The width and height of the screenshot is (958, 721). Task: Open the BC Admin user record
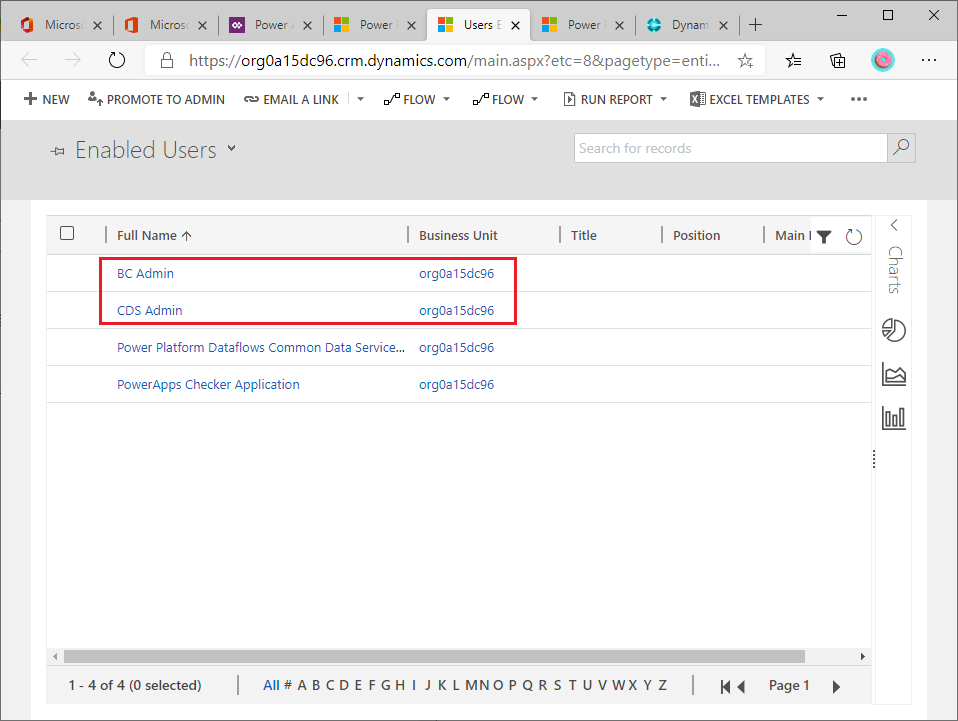pos(145,273)
